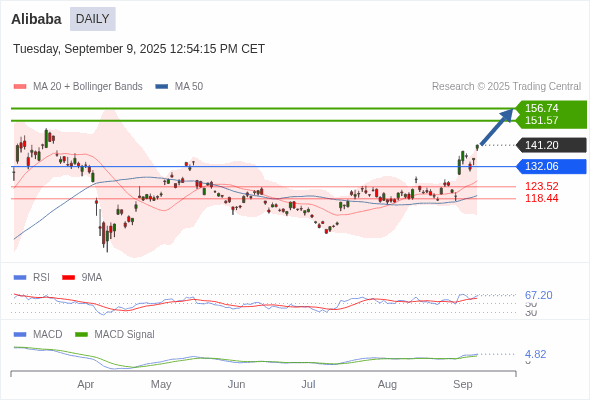Click the 4.82 MACD value label
The width and height of the screenshot is (590, 400).
click(535, 354)
